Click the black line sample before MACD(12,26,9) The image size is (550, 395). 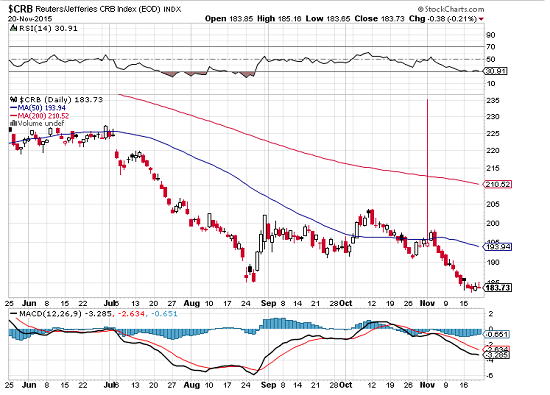(14, 314)
